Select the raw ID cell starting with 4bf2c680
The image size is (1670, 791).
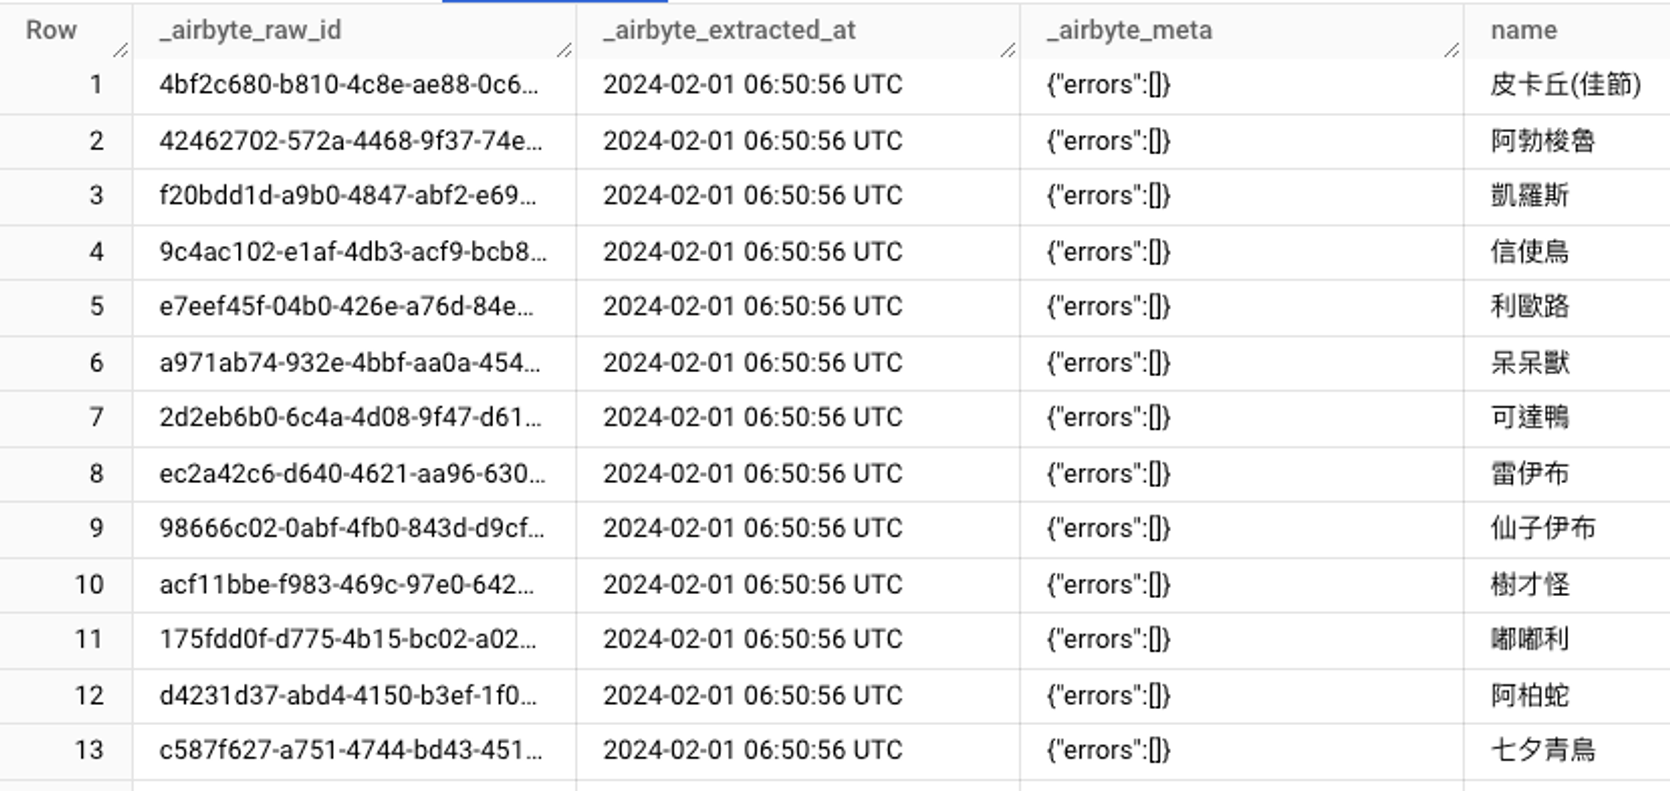349,85
